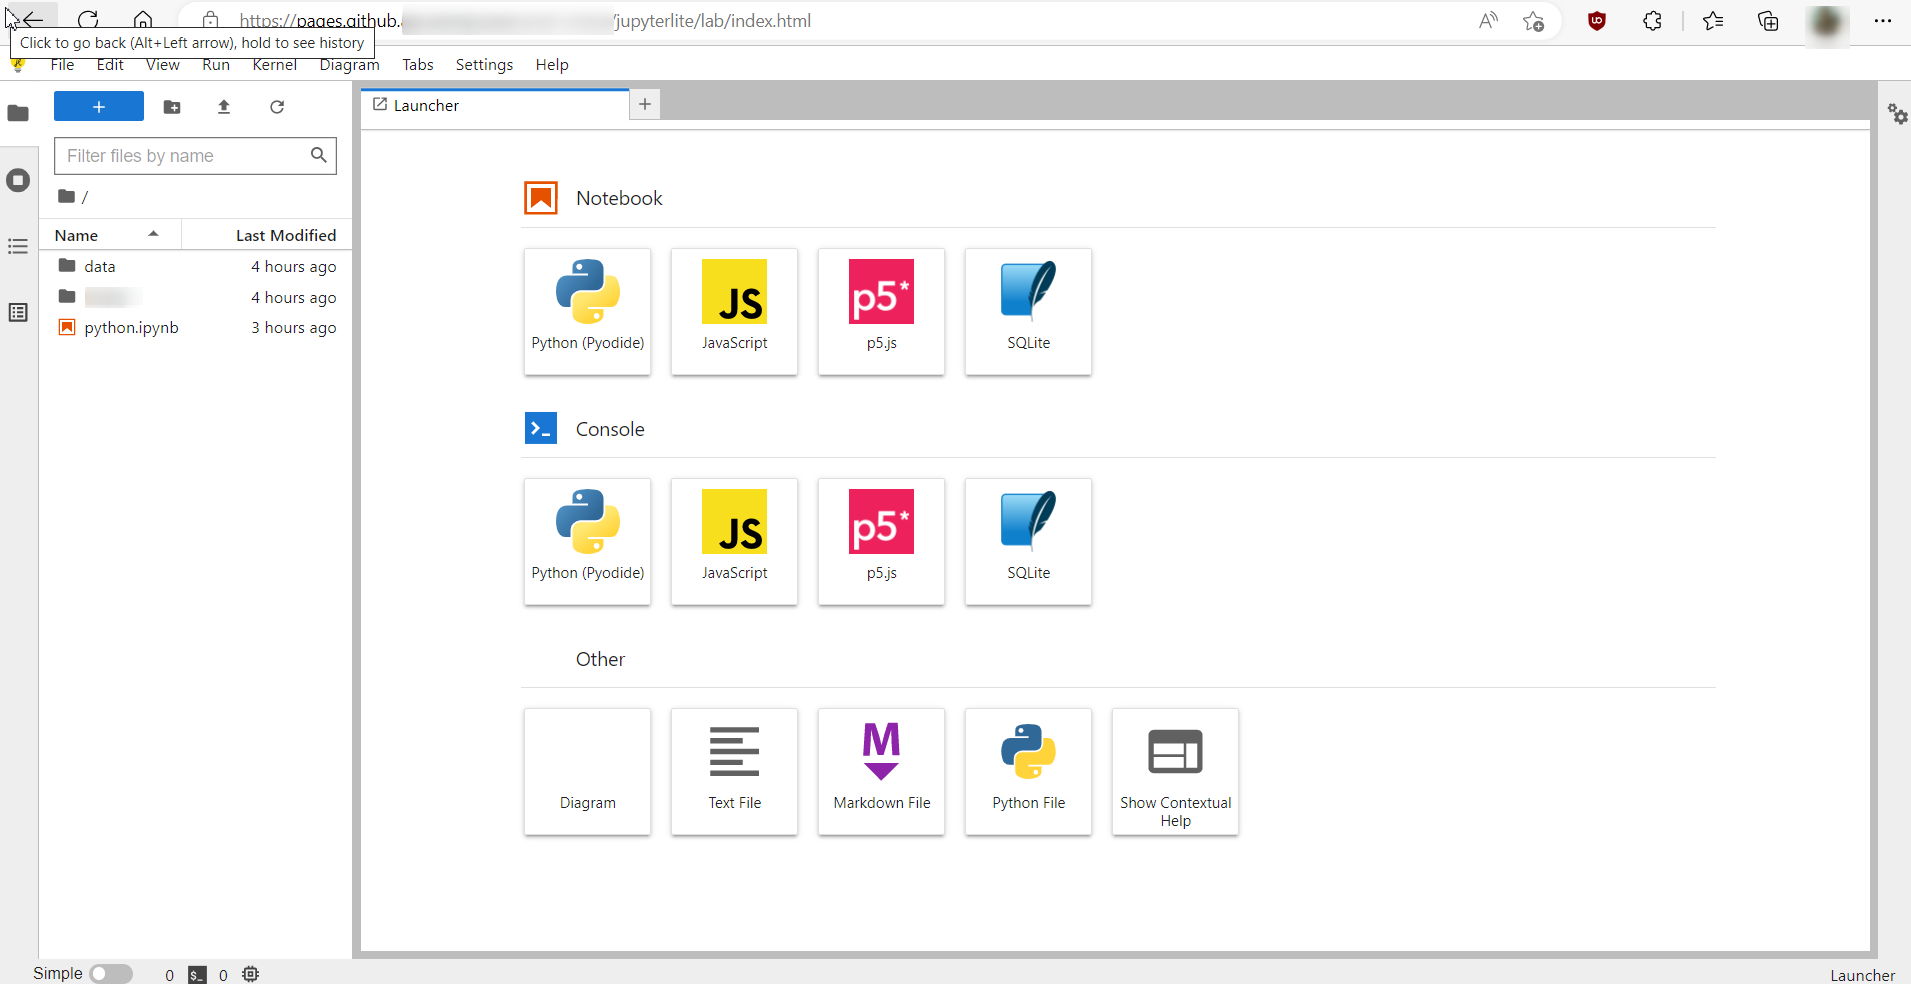Viewport: 1911px width, 984px height.
Task: Select the python.ipynb file
Action: [196, 327]
